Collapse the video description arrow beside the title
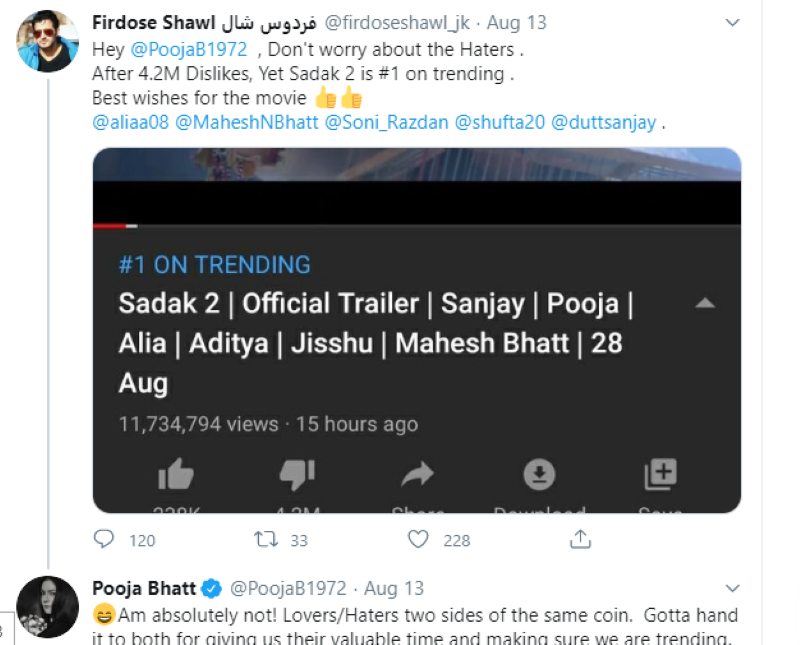 point(704,303)
